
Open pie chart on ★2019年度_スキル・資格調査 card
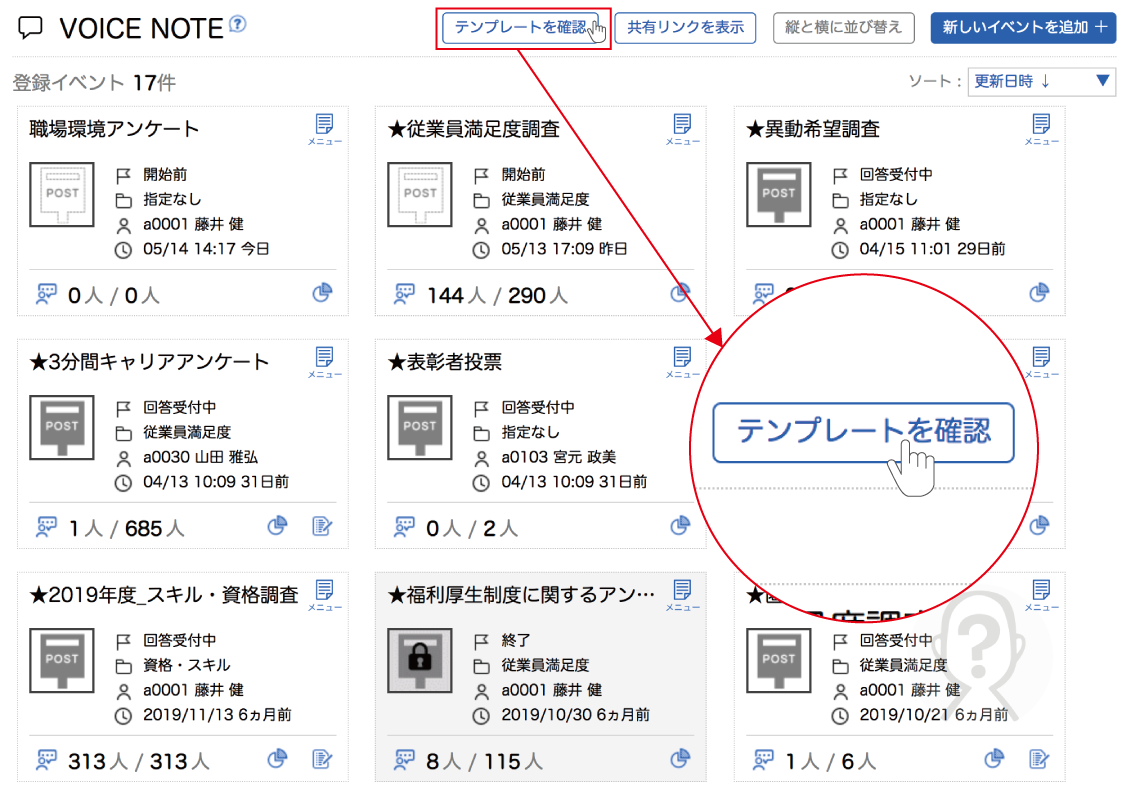tap(277, 759)
